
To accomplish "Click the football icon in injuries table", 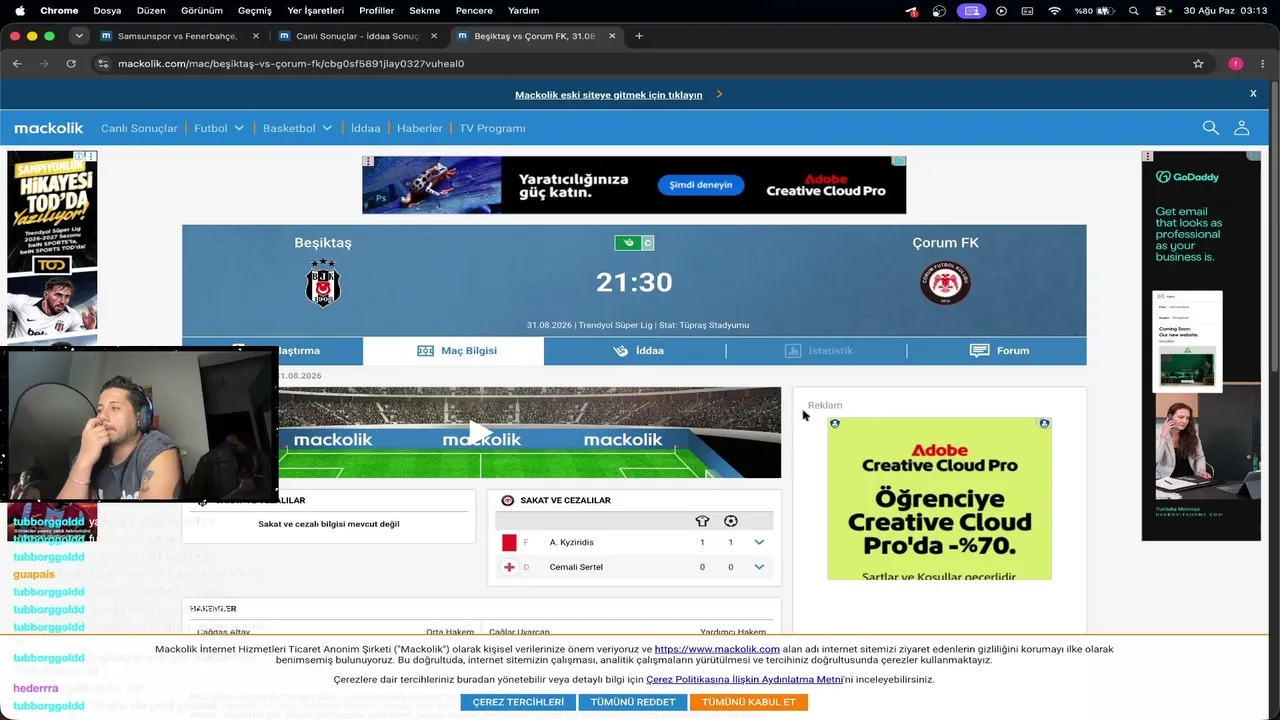I will [x=730, y=521].
